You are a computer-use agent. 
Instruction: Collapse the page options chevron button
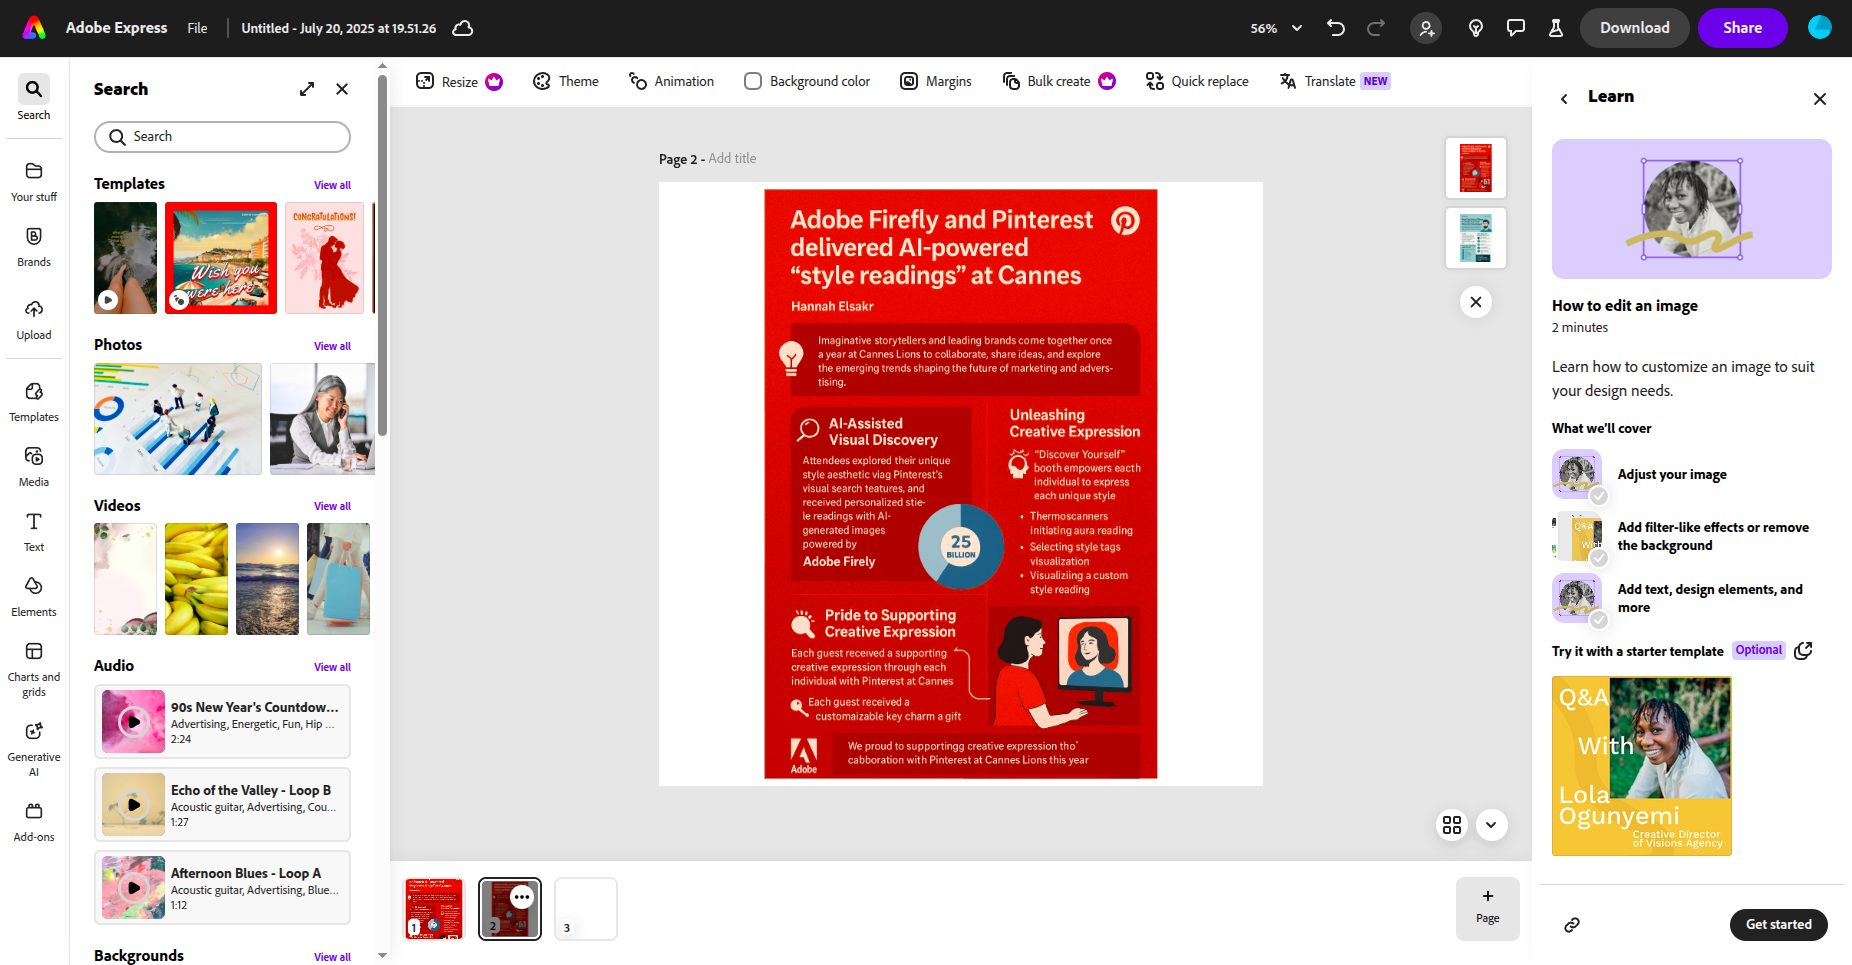1491,825
